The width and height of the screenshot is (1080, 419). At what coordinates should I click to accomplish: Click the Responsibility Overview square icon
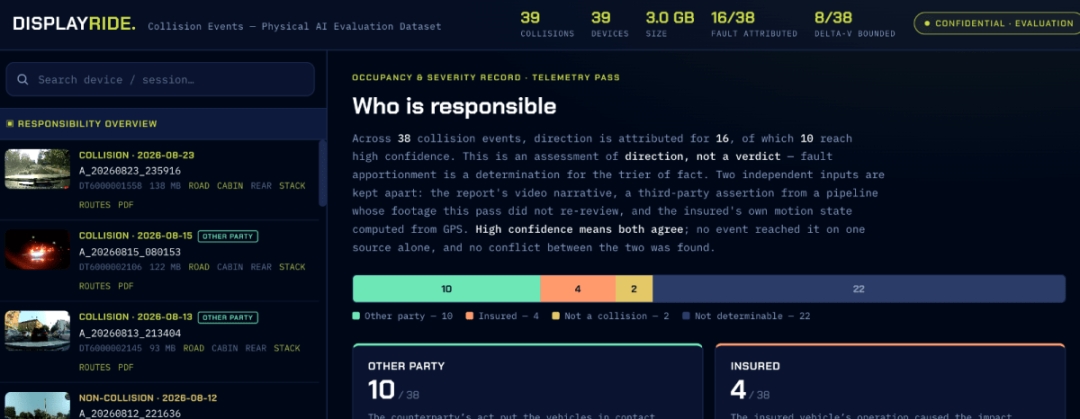click(10, 124)
